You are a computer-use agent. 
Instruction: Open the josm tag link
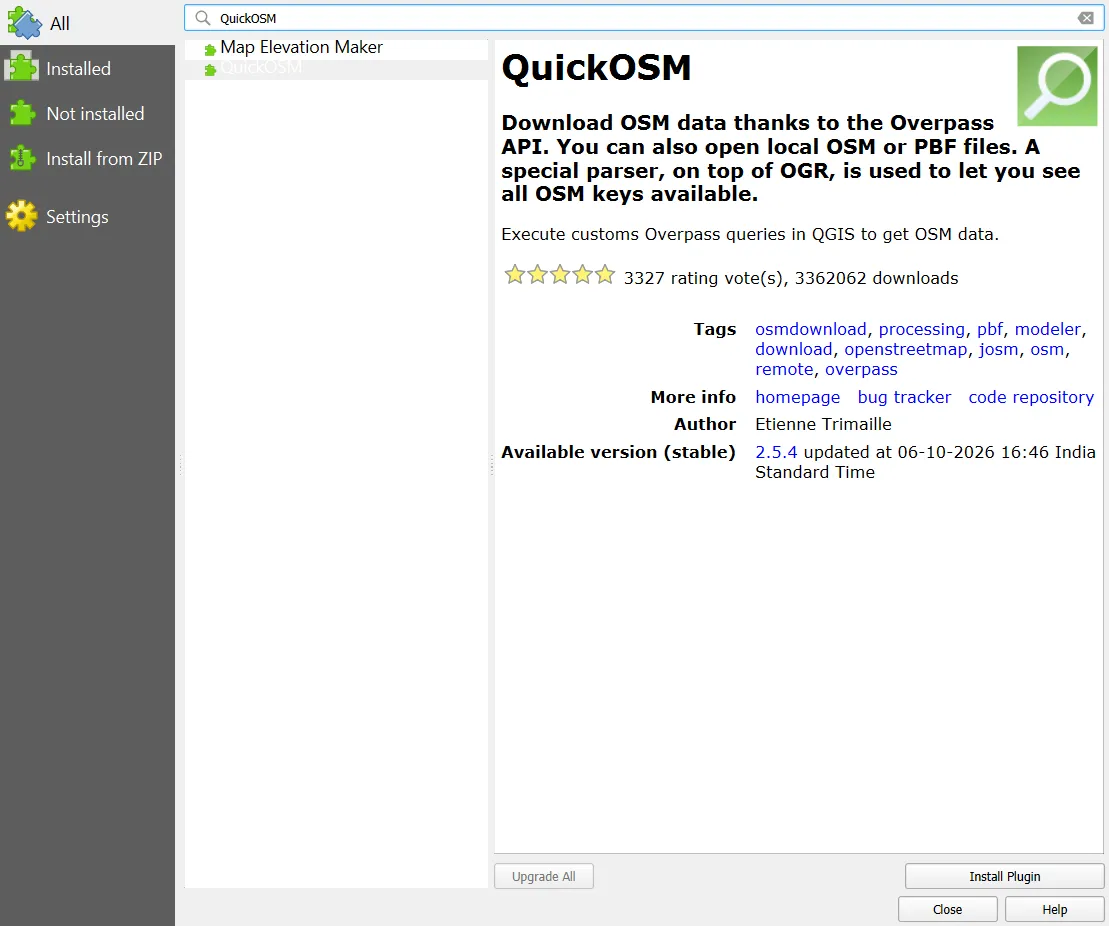point(998,349)
